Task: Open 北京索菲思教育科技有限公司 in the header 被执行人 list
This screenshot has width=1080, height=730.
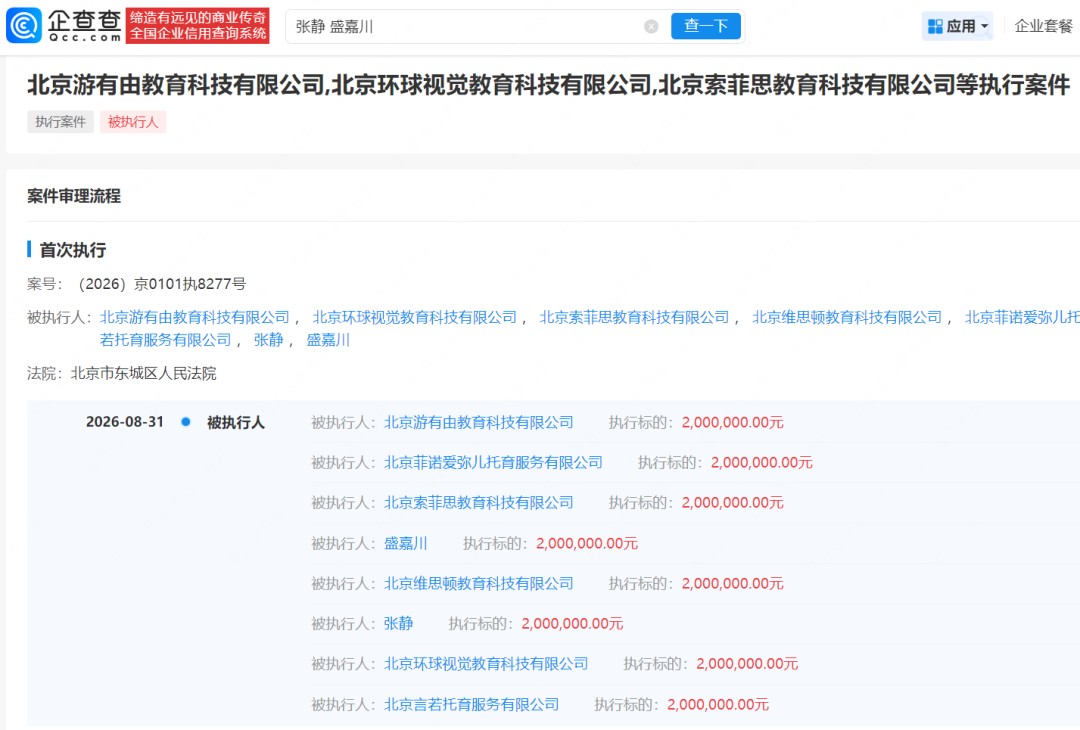Action: click(x=634, y=317)
